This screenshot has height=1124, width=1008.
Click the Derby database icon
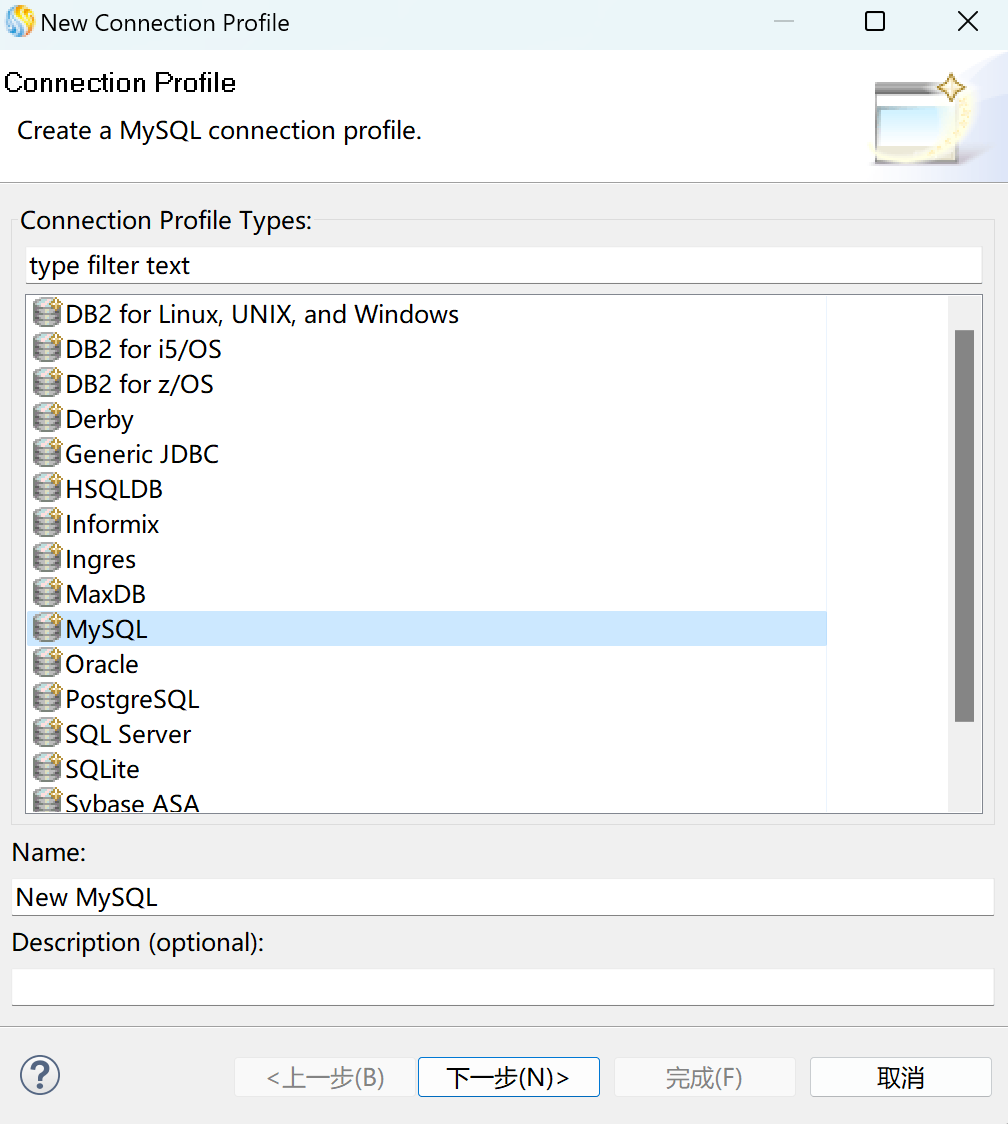[x=47, y=419]
